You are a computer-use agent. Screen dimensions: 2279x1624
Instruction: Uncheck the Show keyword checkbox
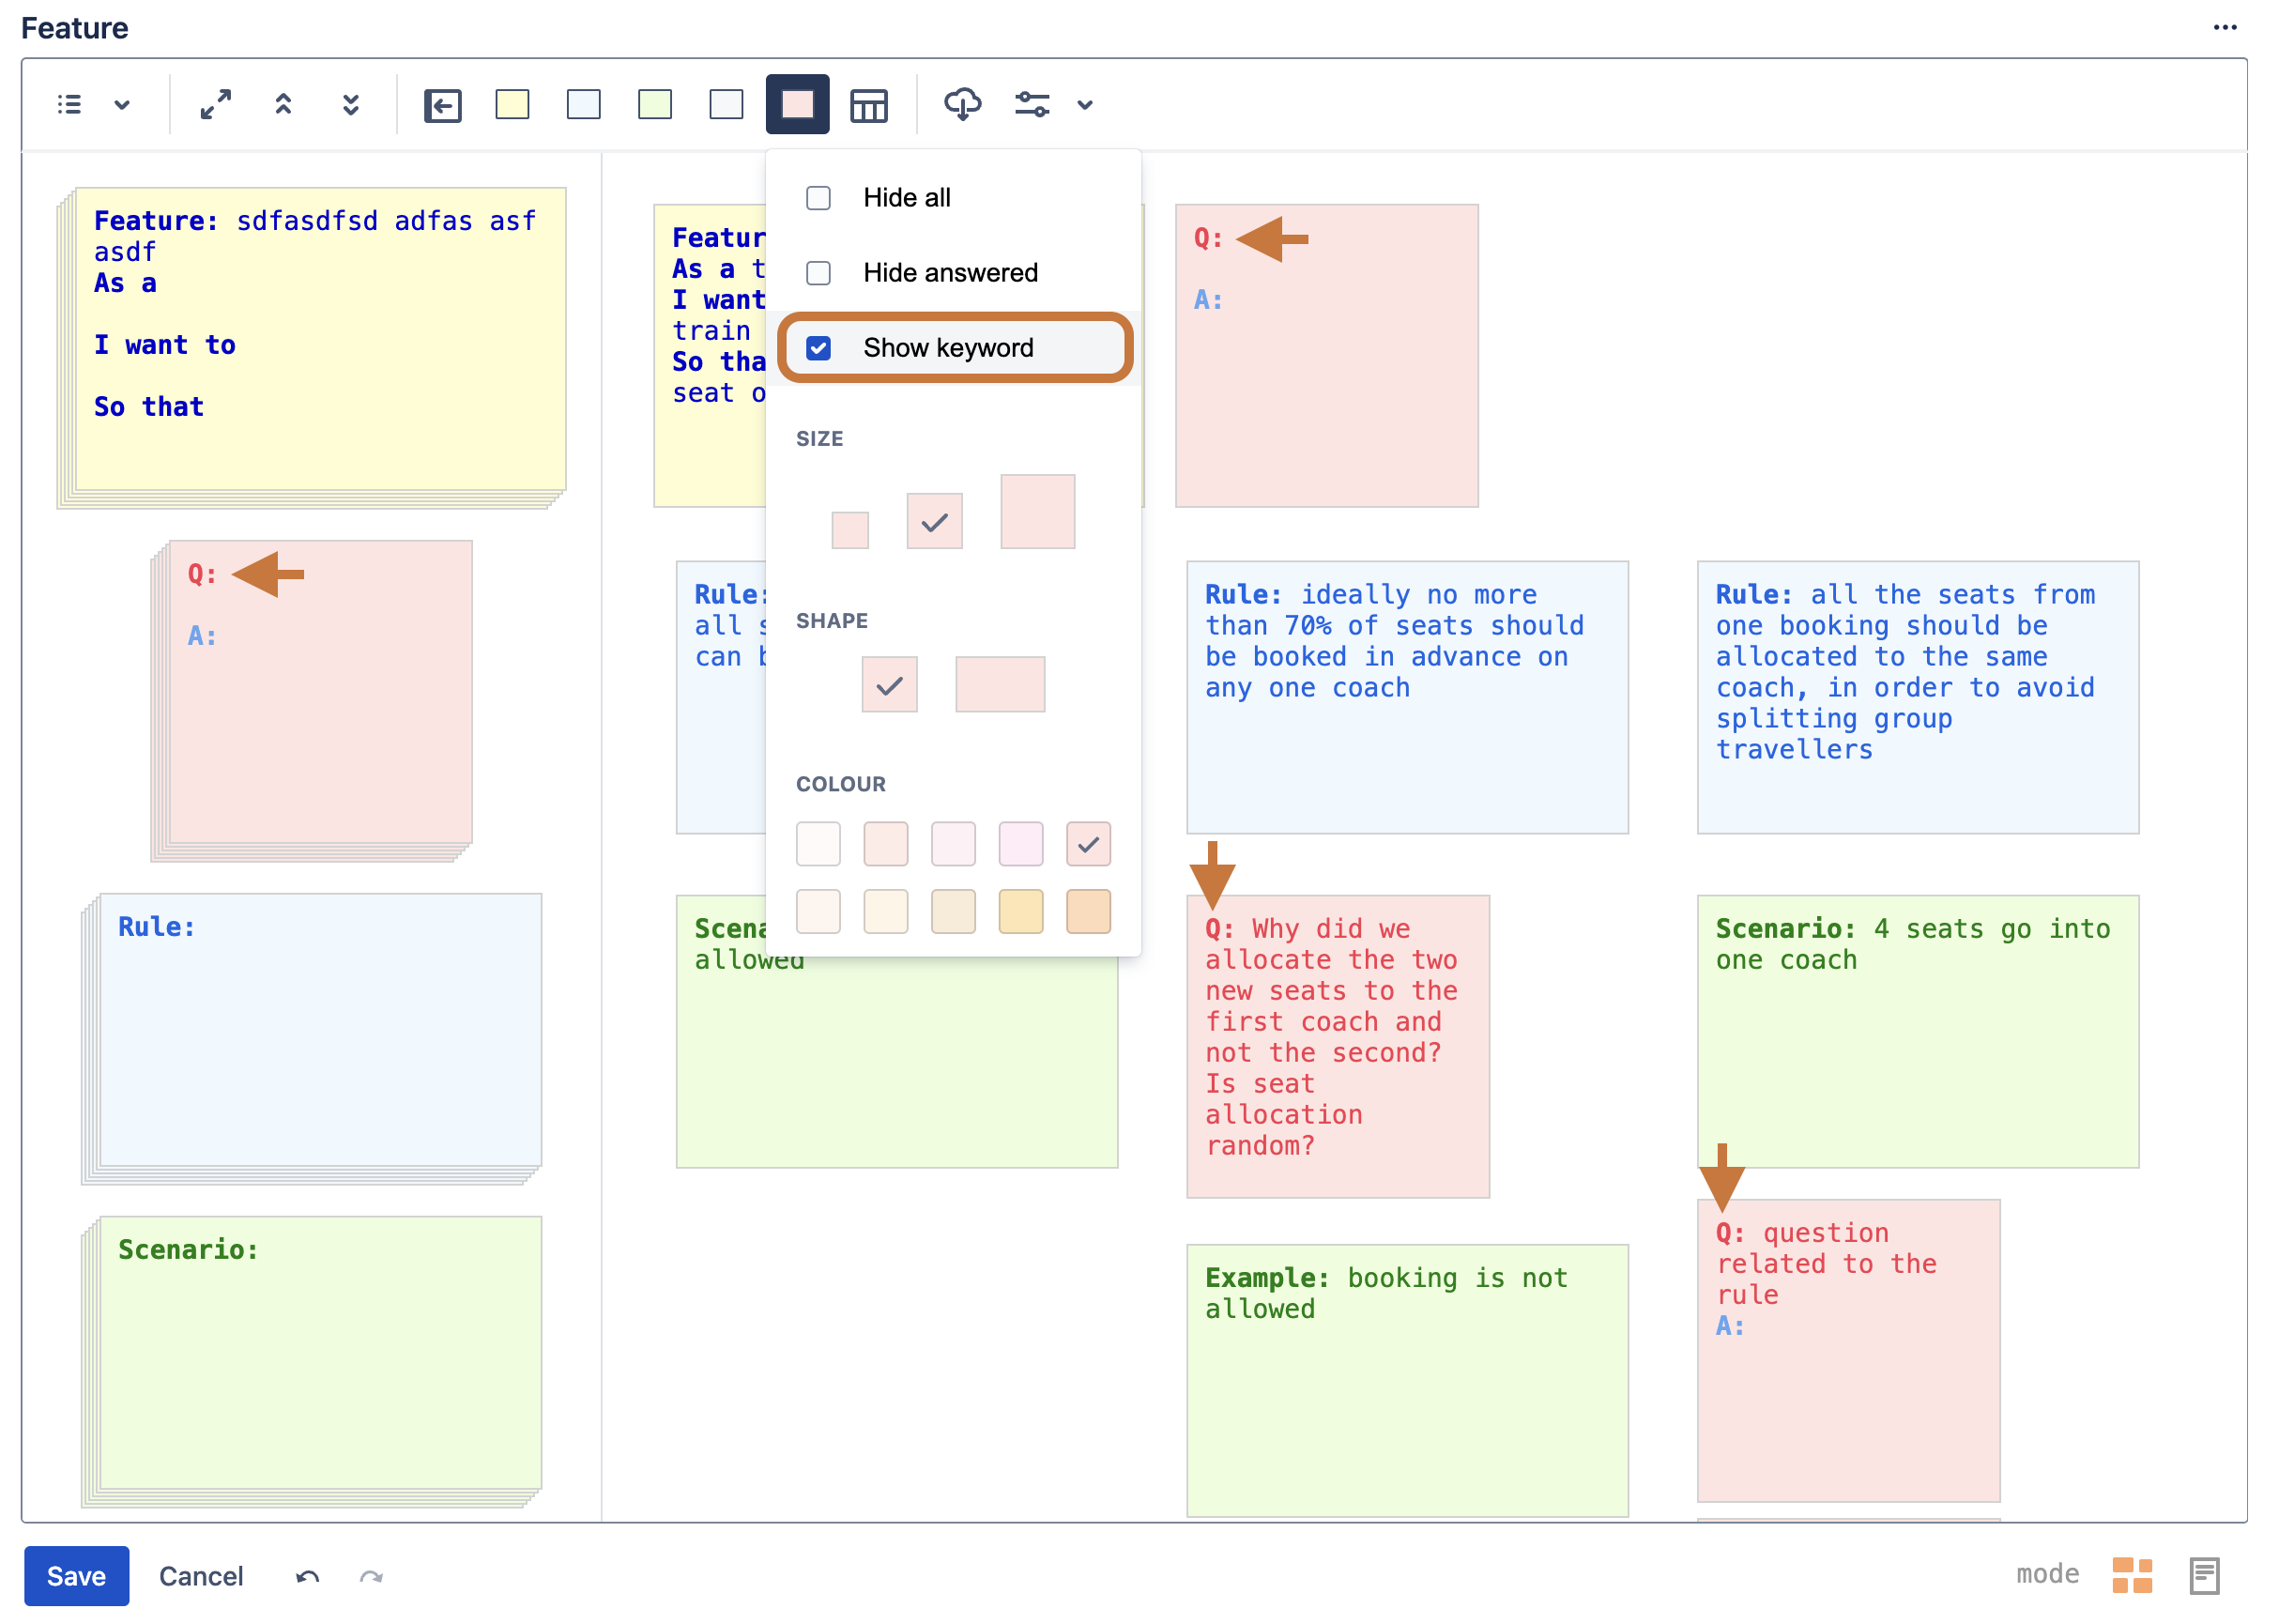coord(819,348)
